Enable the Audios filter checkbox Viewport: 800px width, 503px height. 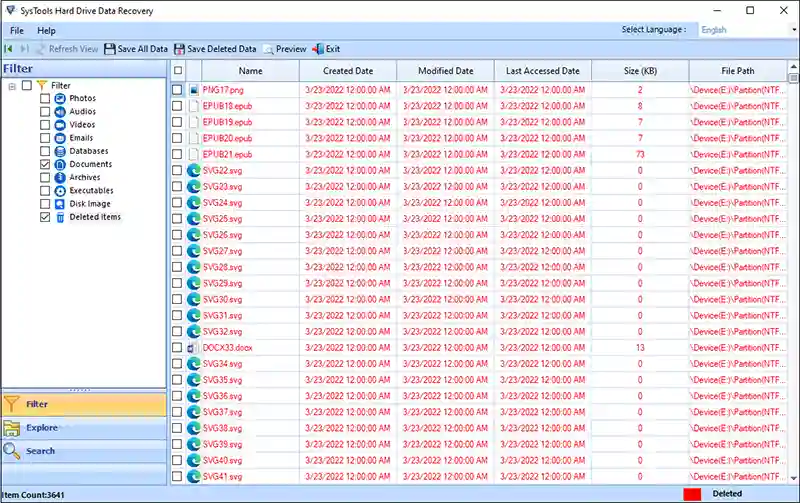45,112
